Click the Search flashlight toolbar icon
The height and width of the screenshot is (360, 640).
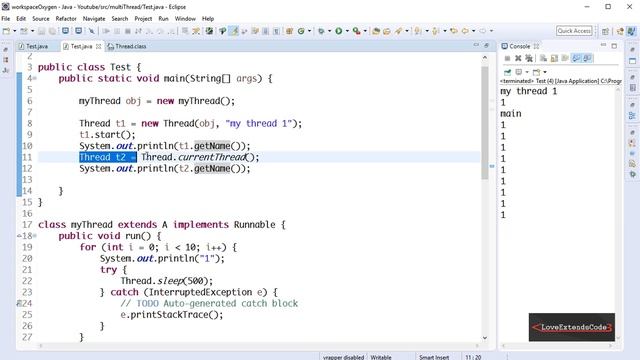398,31
